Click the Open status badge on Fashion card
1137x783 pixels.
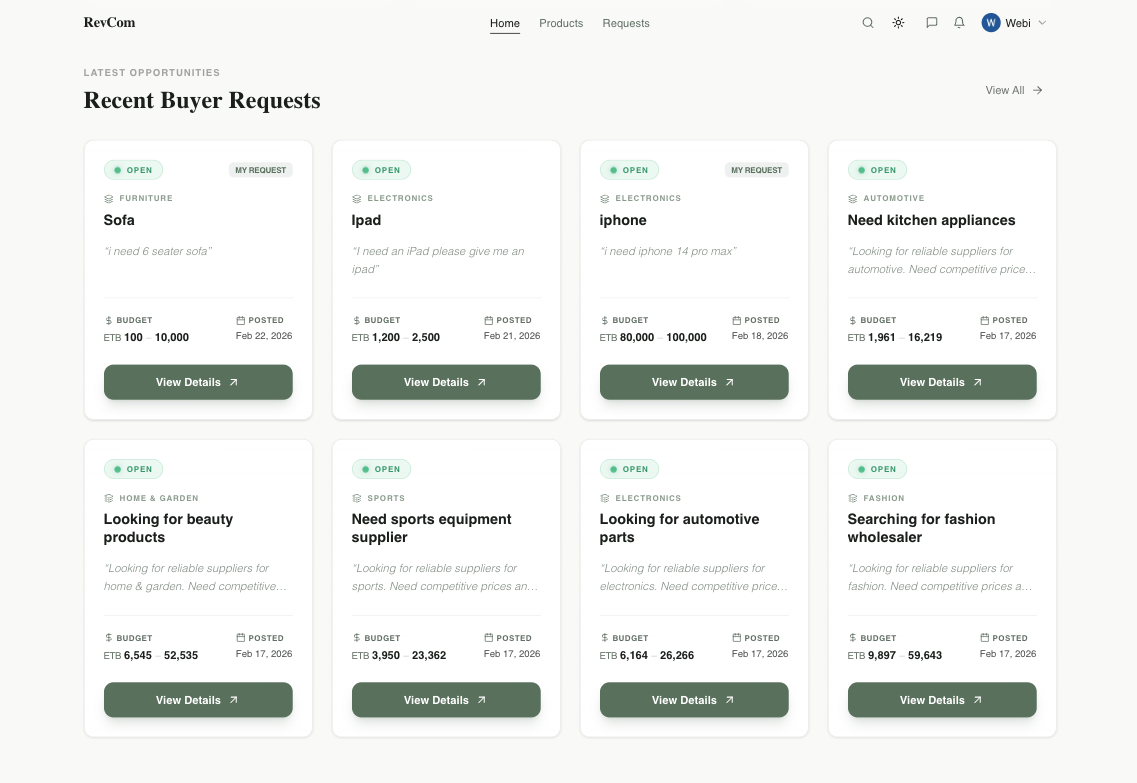coord(877,469)
